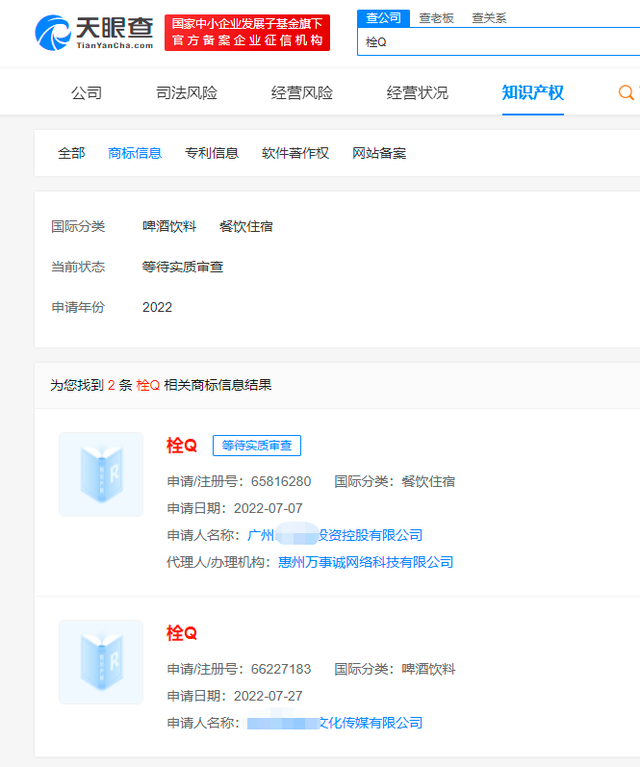
Task: Open the 知识产权 navigation tab
Action: point(533,92)
